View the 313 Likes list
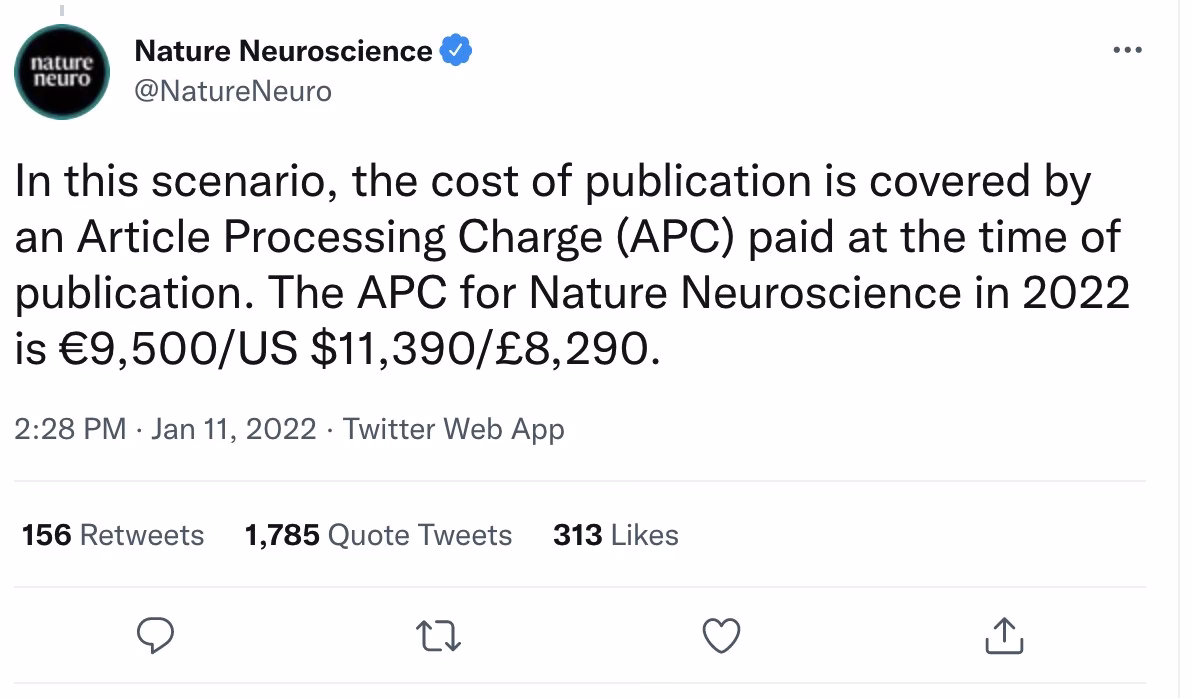 point(616,534)
